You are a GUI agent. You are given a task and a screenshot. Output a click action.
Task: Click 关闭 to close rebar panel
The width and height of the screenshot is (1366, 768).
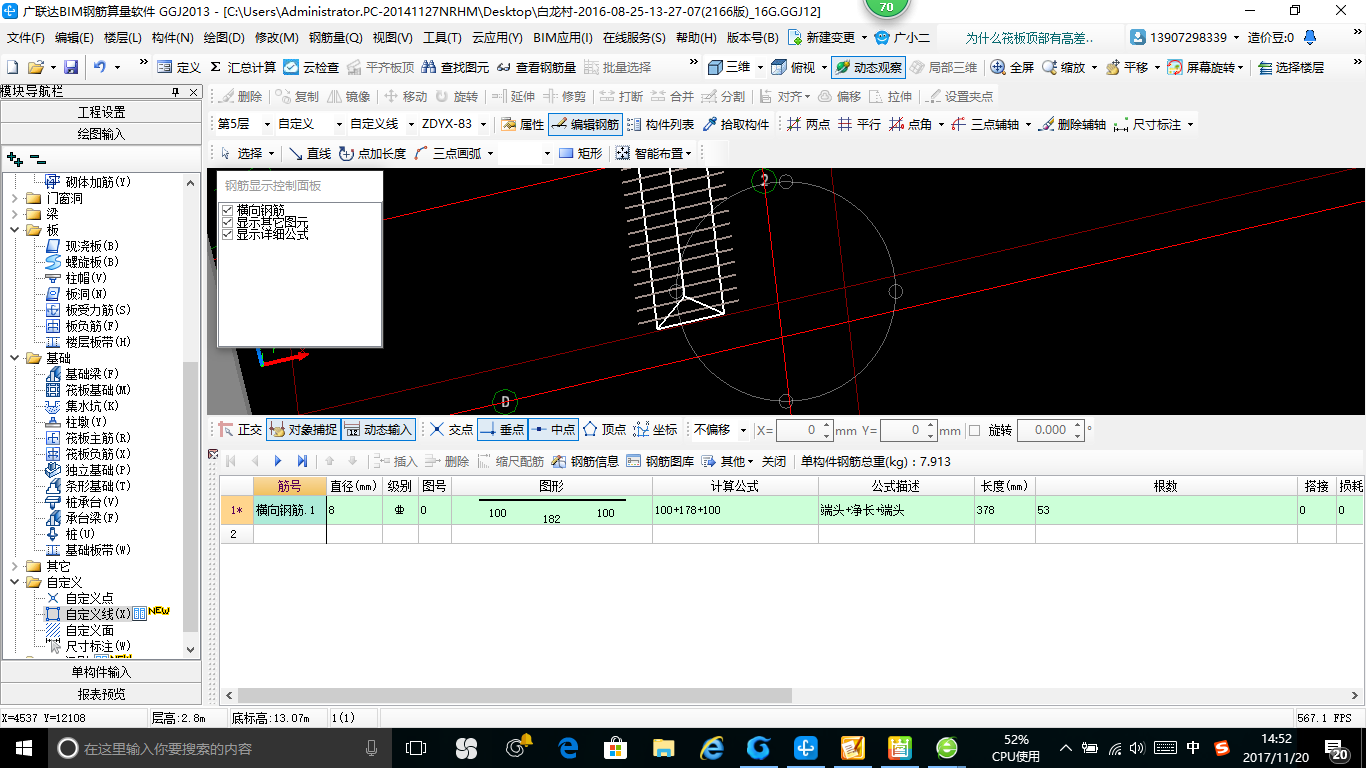point(773,461)
